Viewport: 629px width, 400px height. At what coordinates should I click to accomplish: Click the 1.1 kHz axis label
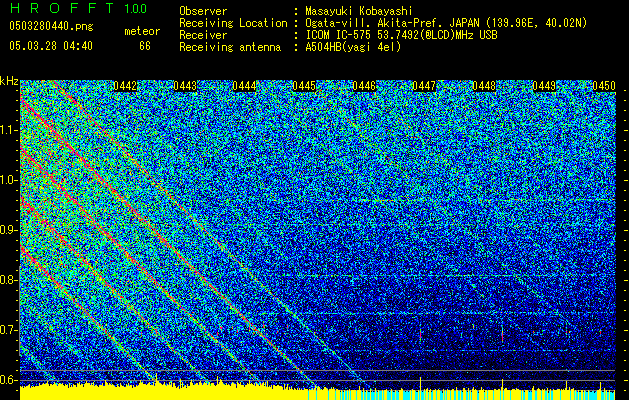click(8, 131)
